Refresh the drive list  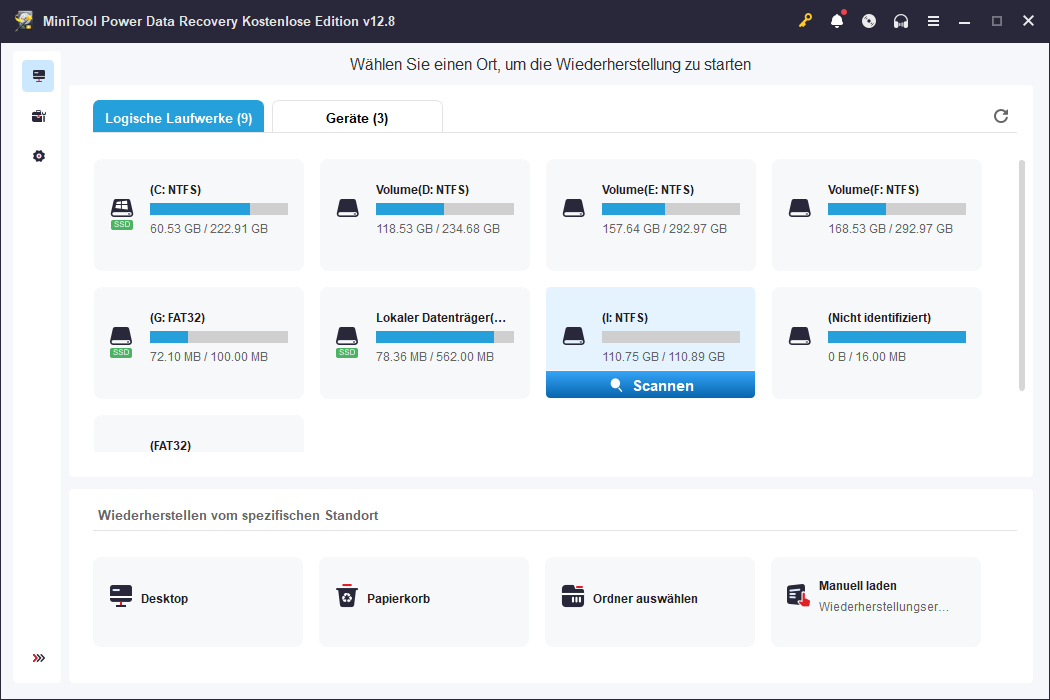(1001, 116)
